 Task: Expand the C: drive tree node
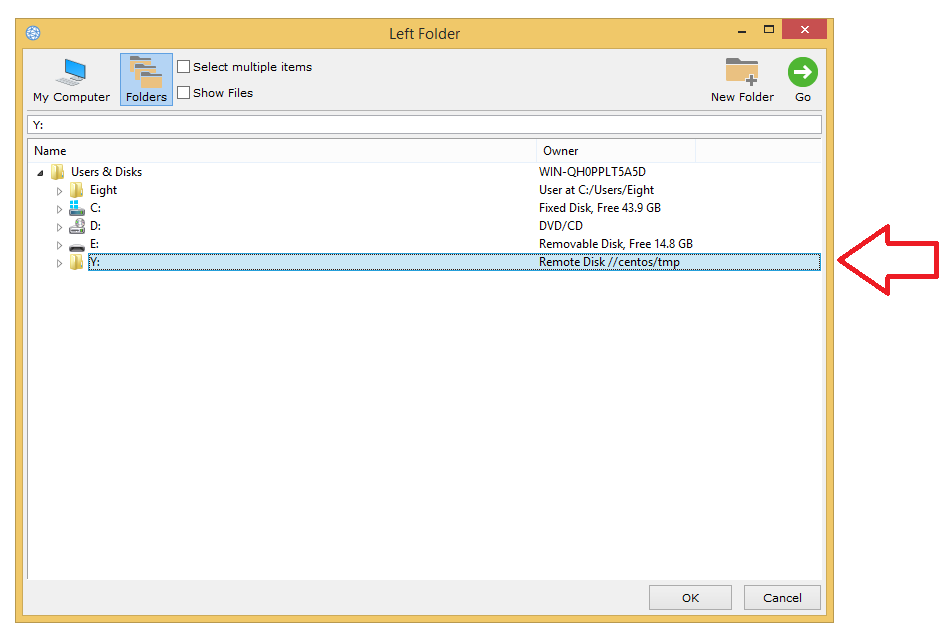[x=60, y=209]
